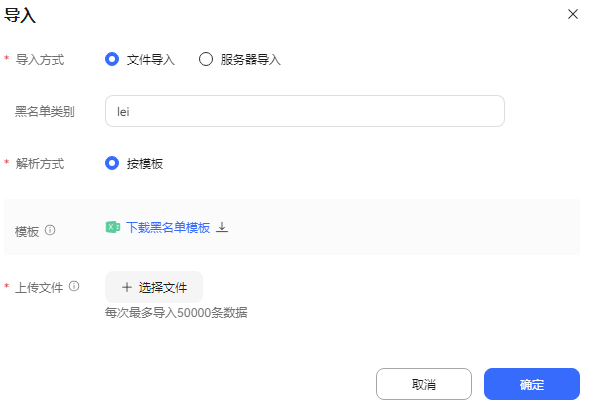Click the 每次最多导入50000条数据 hint text
Screen dimensions: 593x412
tap(176, 313)
